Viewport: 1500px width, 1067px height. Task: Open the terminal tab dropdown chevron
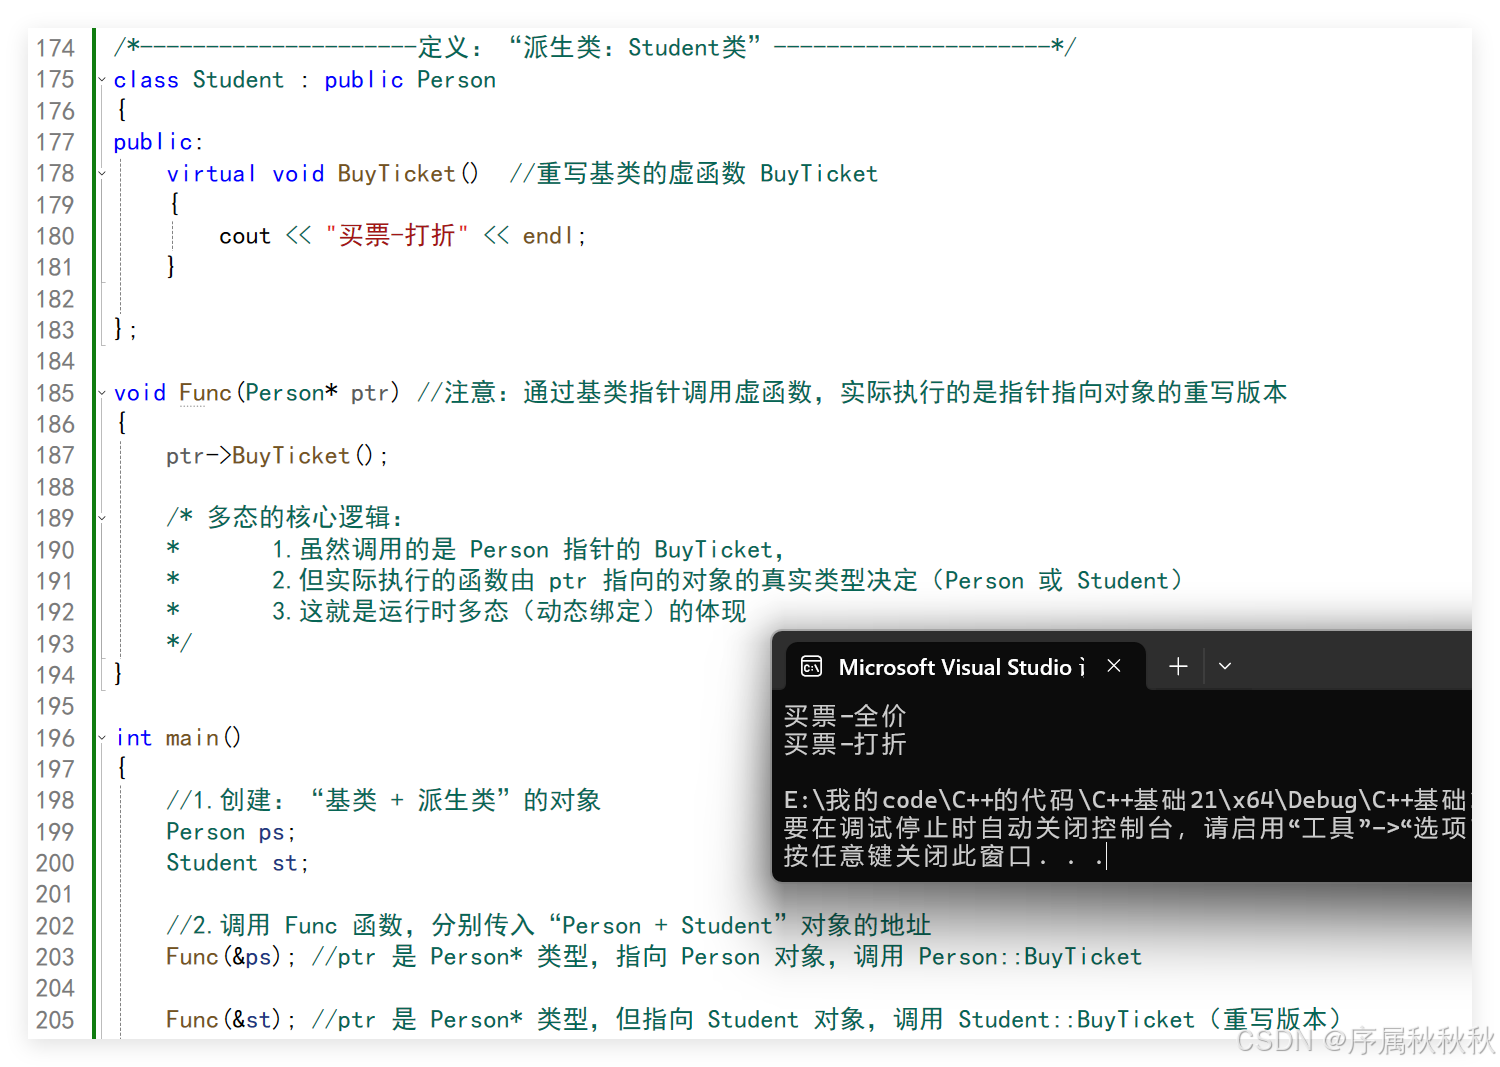pyautogui.click(x=1225, y=666)
